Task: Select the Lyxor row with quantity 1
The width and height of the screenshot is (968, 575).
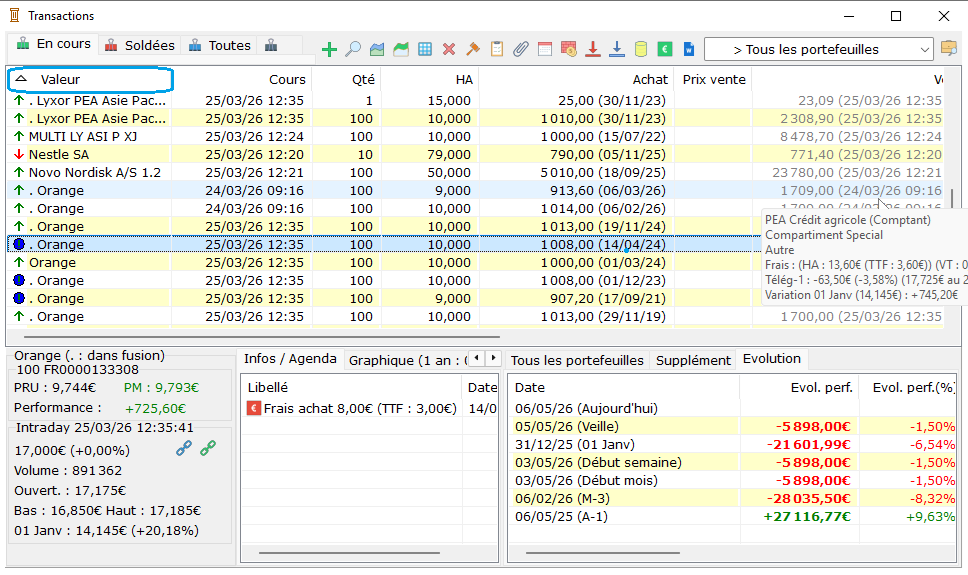Action: [x=475, y=101]
